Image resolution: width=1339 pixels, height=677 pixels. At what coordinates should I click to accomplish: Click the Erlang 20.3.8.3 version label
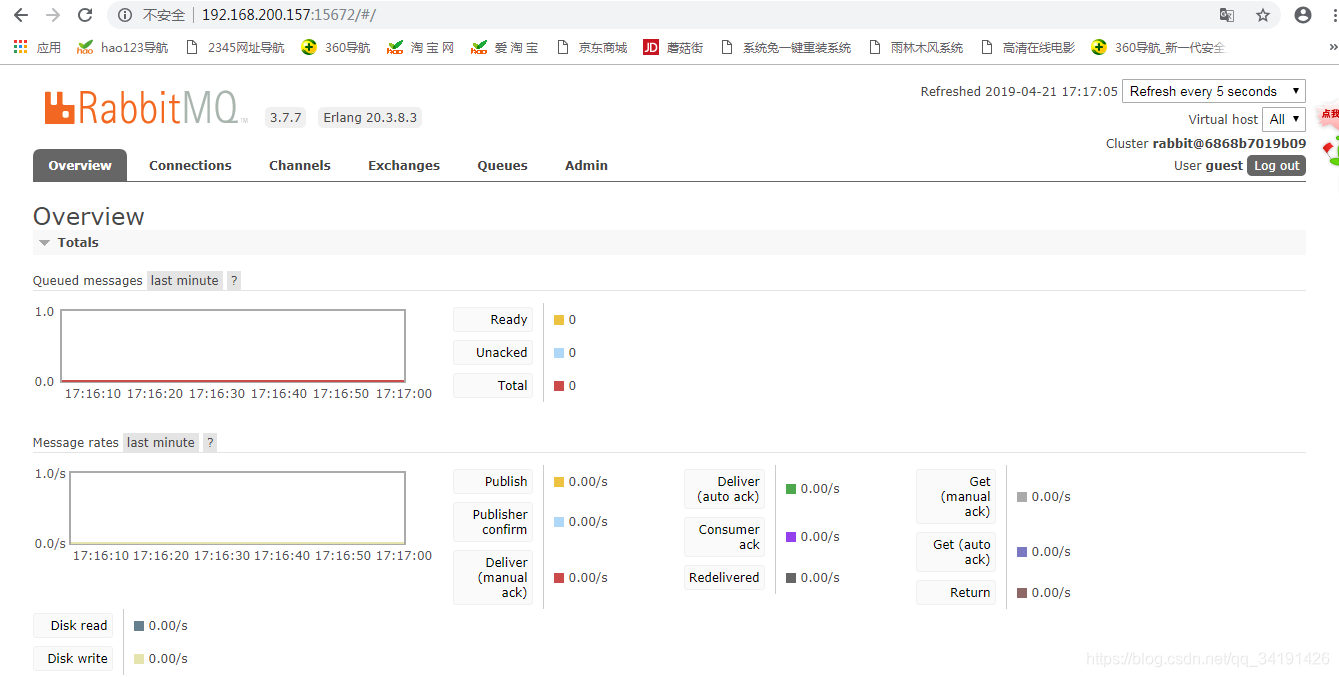(x=370, y=118)
